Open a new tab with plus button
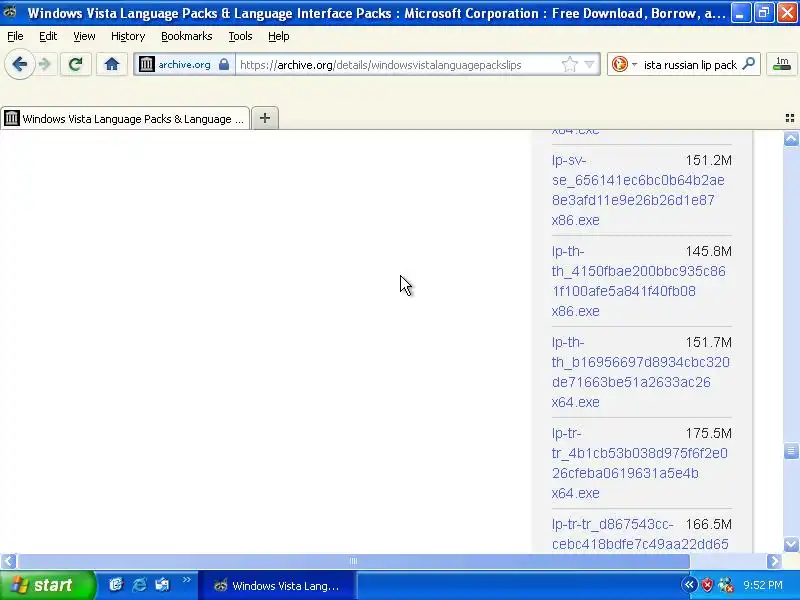The image size is (800, 600). [x=265, y=118]
